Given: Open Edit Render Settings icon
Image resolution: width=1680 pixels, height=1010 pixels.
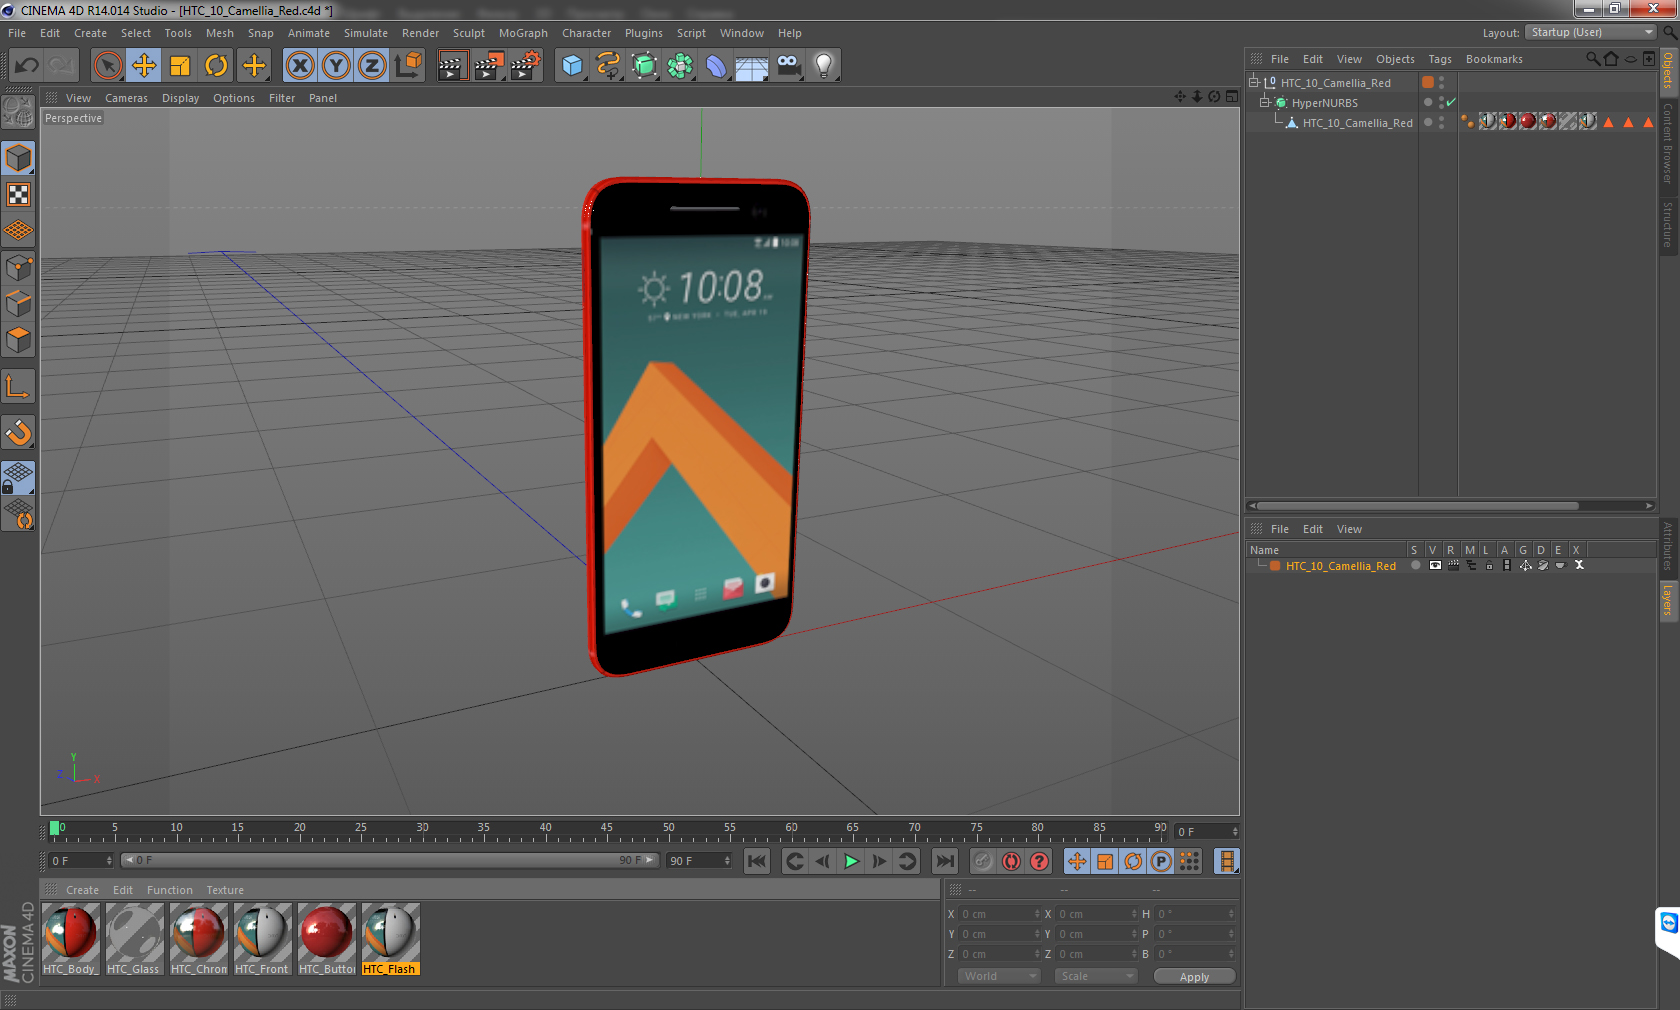Looking at the screenshot, I should 526,66.
